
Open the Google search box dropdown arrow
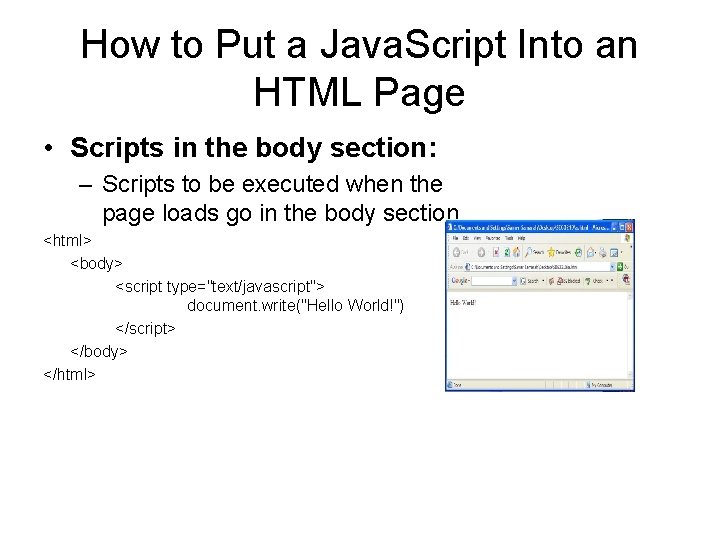pos(514,281)
